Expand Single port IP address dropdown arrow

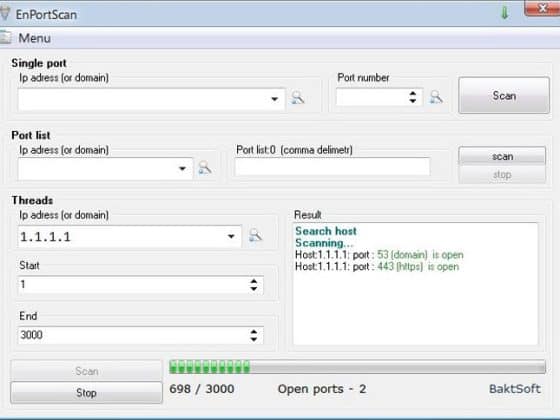point(274,99)
